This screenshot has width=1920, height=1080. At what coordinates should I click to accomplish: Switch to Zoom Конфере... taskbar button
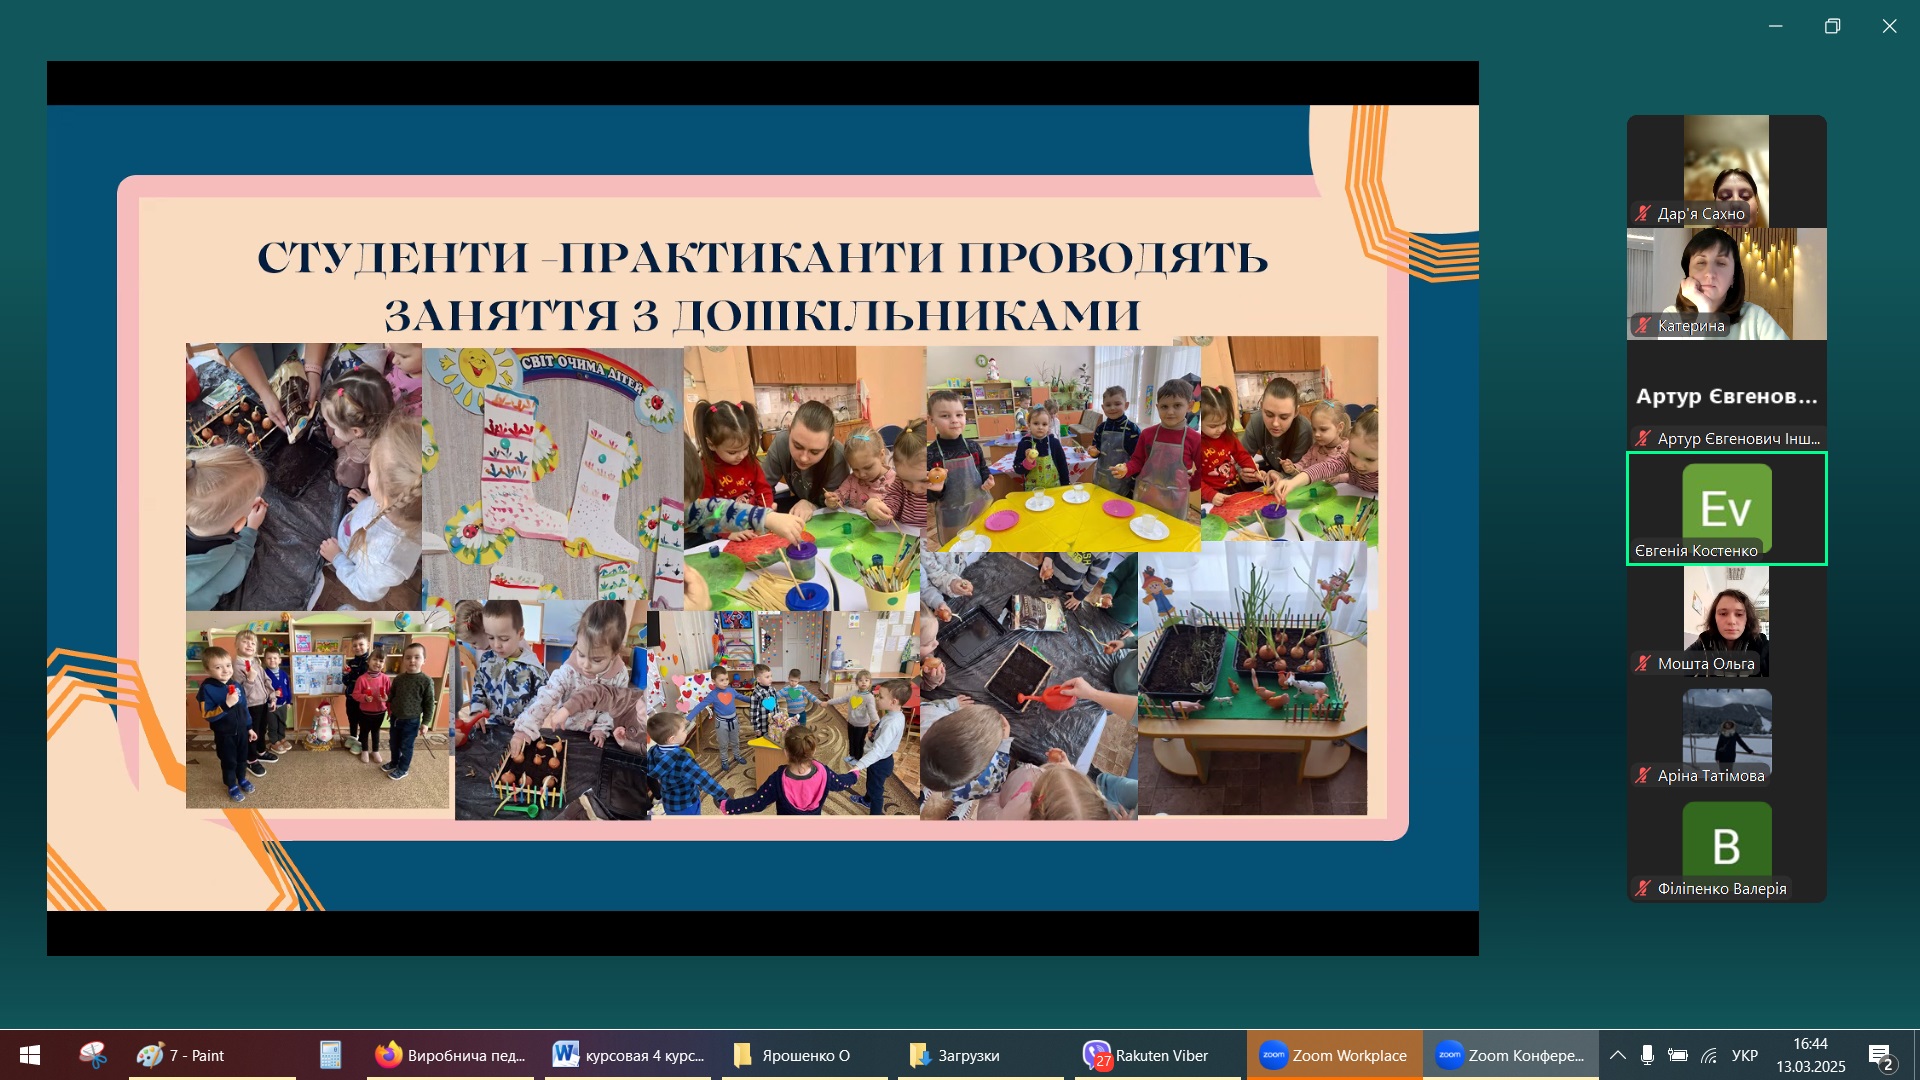point(1510,1055)
